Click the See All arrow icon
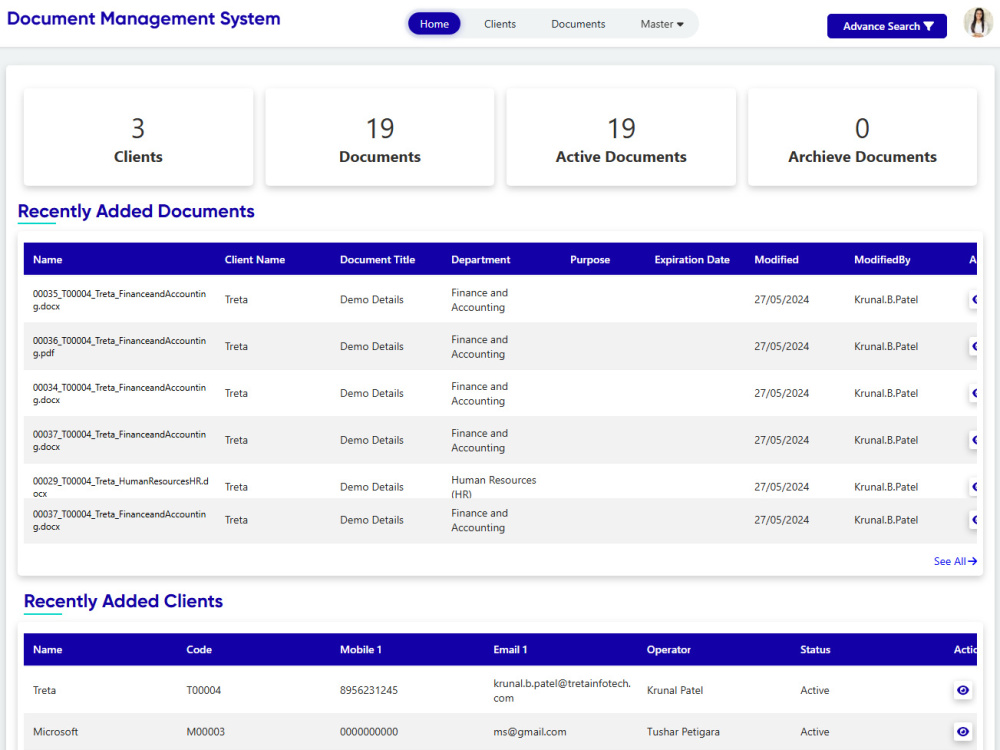 coord(972,561)
